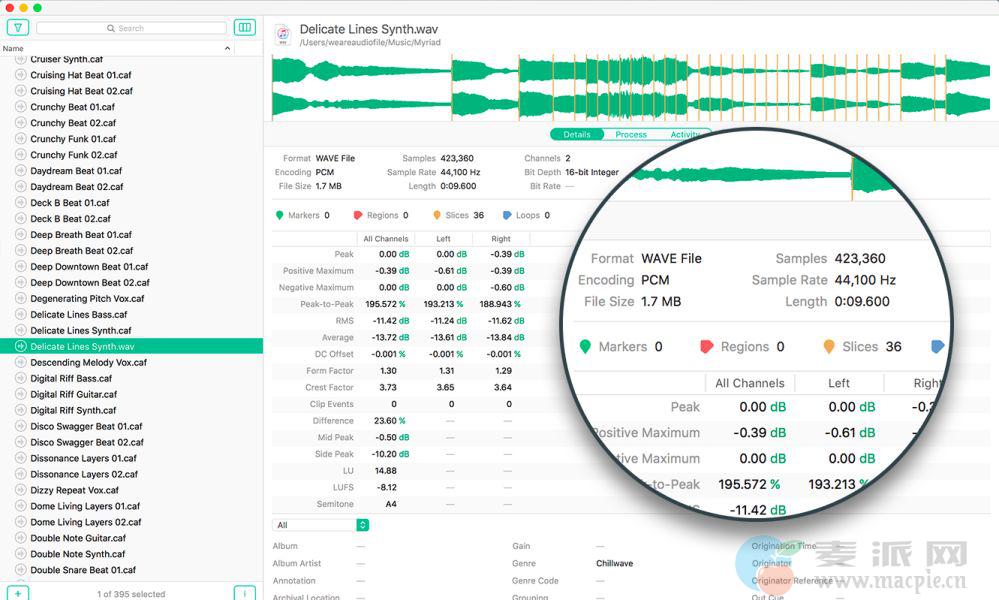Click the red Regions flag icon
Screen dimensions: 999x600
point(357,215)
